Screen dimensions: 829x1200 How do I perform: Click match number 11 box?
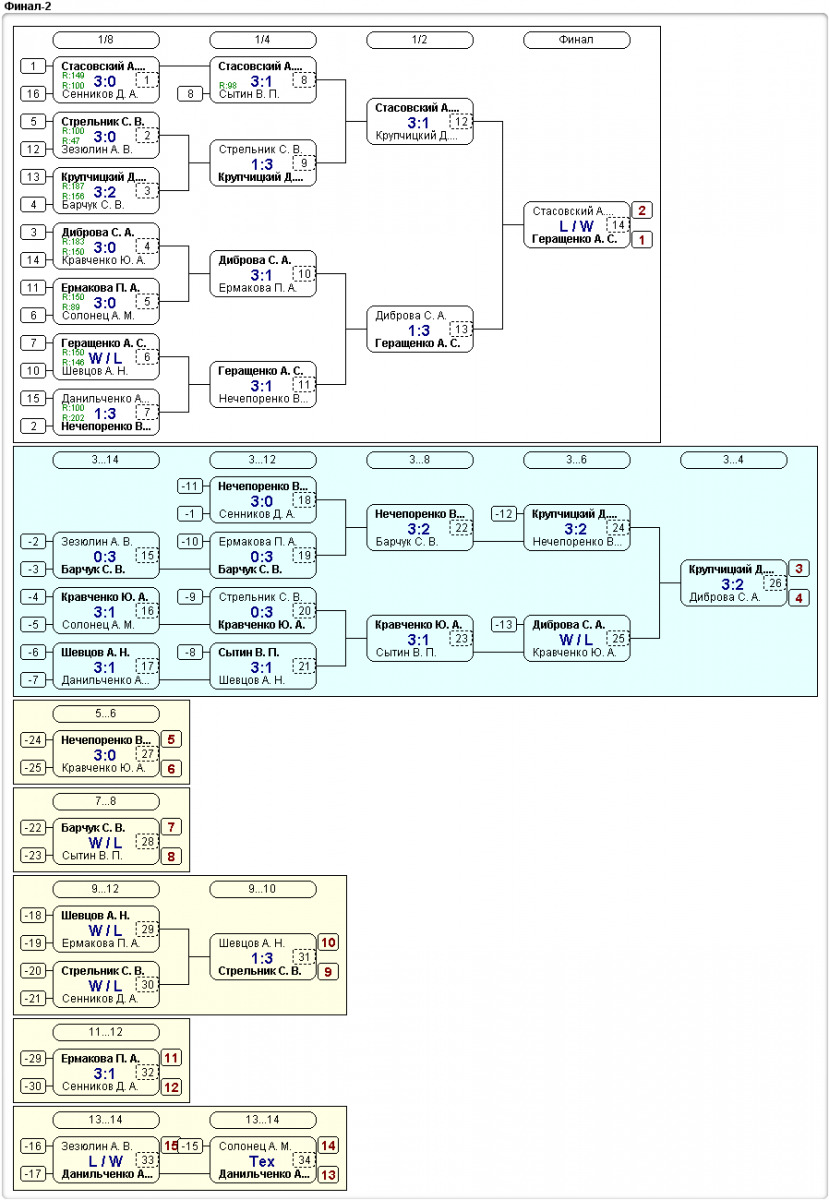pos(304,384)
